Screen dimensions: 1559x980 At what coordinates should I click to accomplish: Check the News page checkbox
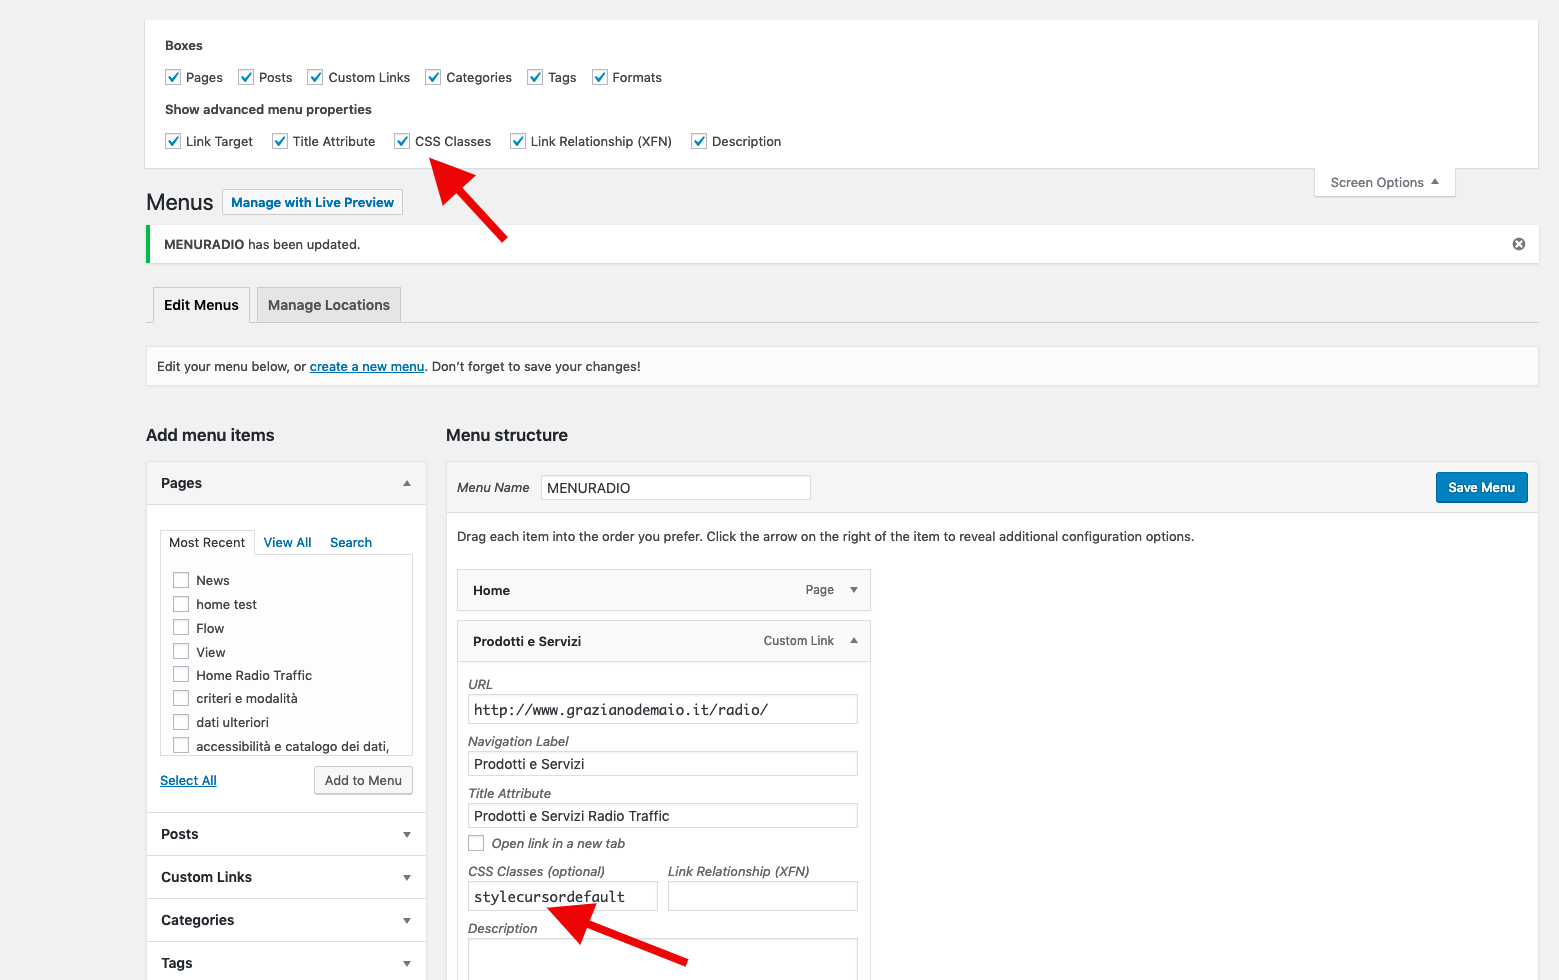pos(181,580)
